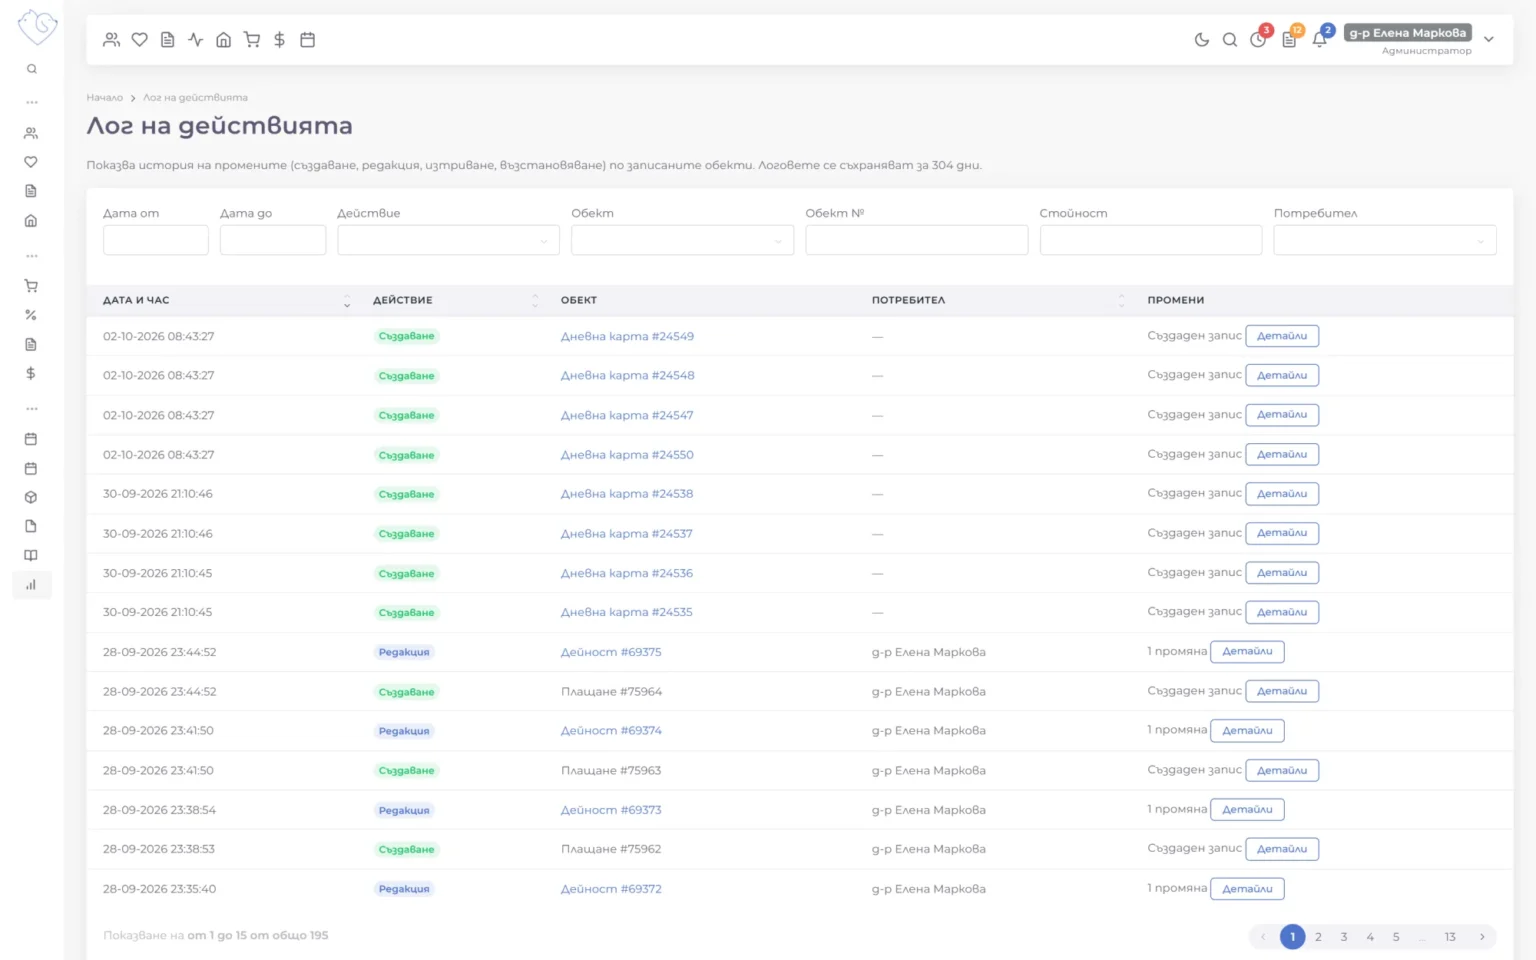1536x960 pixels.
Task: Open the Потребител filter dropdown
Action: 1385,240
